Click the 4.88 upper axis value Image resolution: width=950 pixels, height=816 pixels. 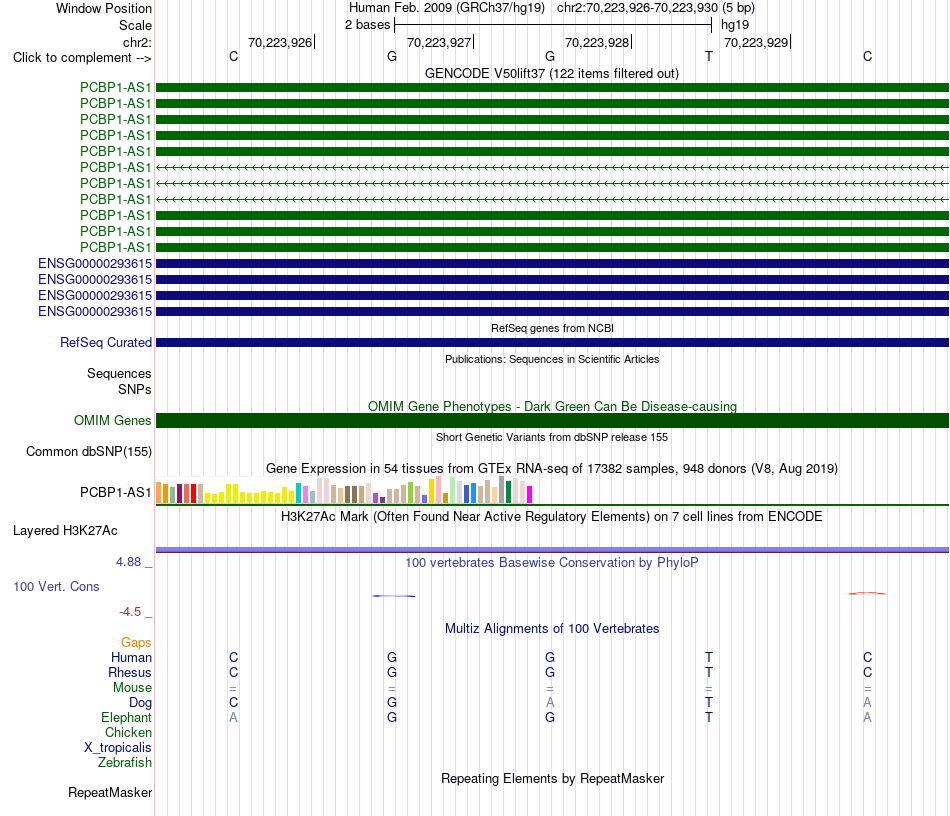tap(128, 562)
